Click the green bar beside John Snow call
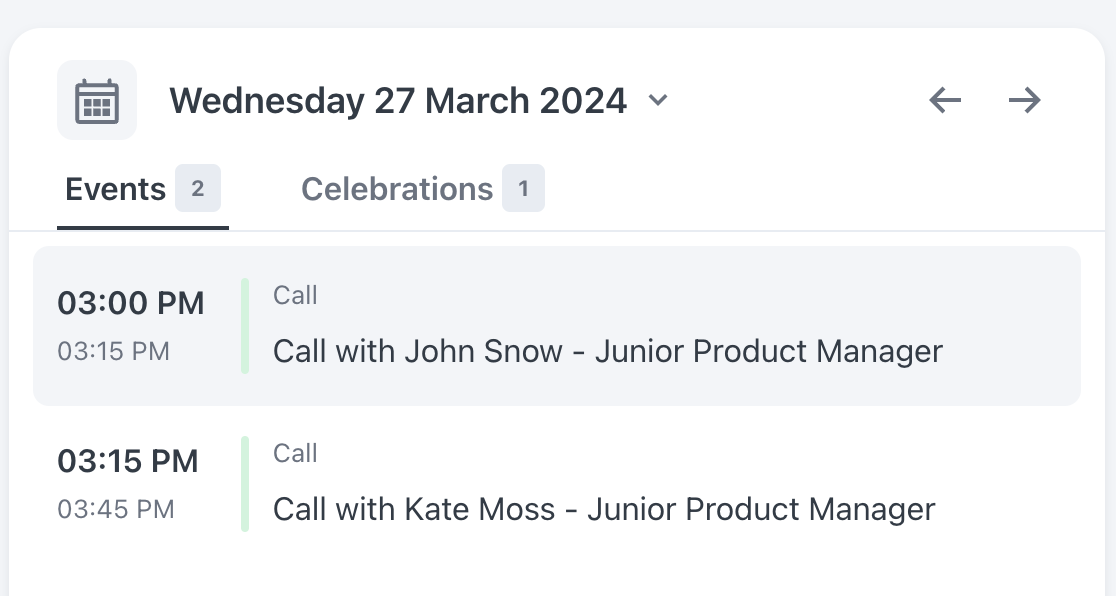The image size is (1116, 596). click(x=245, y=326)
